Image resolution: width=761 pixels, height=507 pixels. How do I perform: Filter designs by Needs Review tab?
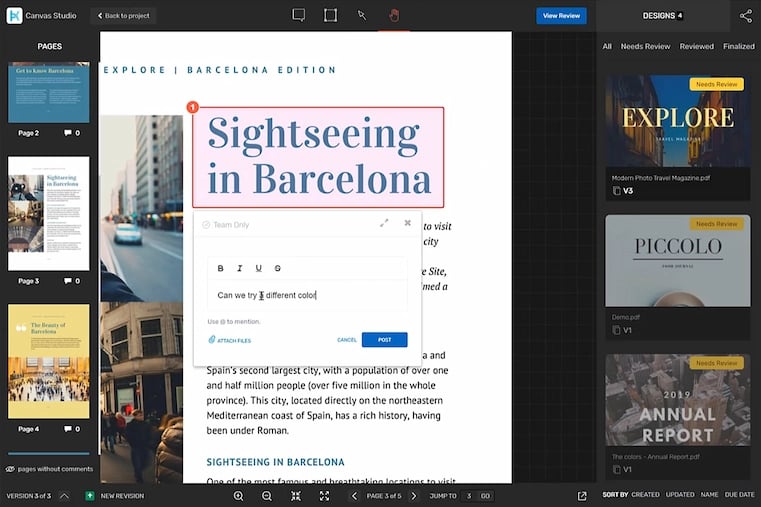point(645,46)
